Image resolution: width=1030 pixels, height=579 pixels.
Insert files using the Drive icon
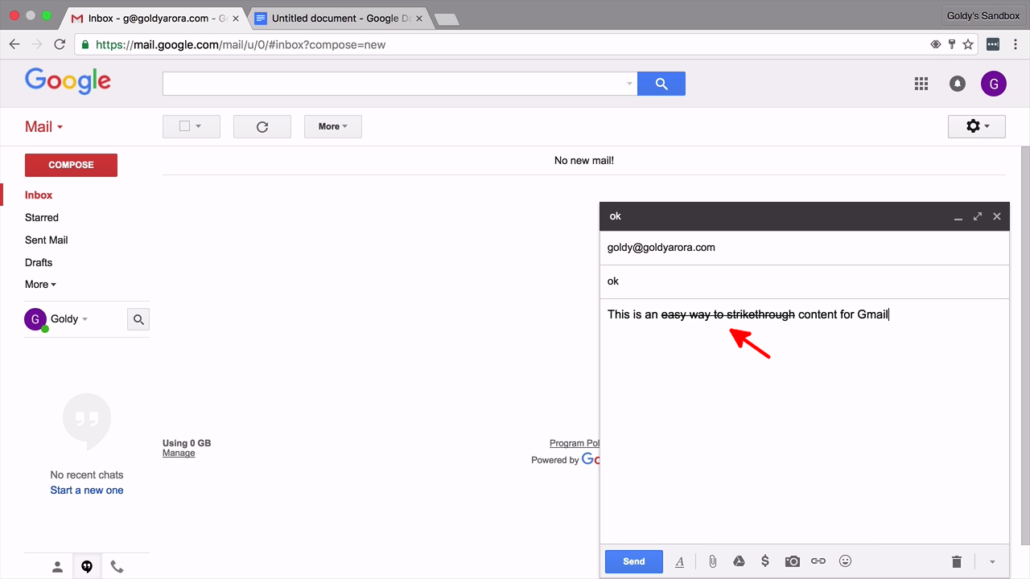739,561
